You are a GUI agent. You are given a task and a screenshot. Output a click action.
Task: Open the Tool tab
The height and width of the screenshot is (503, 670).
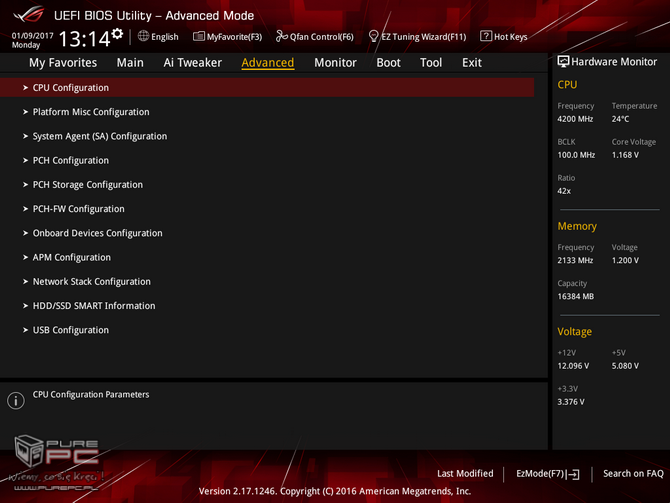point(431,63)
